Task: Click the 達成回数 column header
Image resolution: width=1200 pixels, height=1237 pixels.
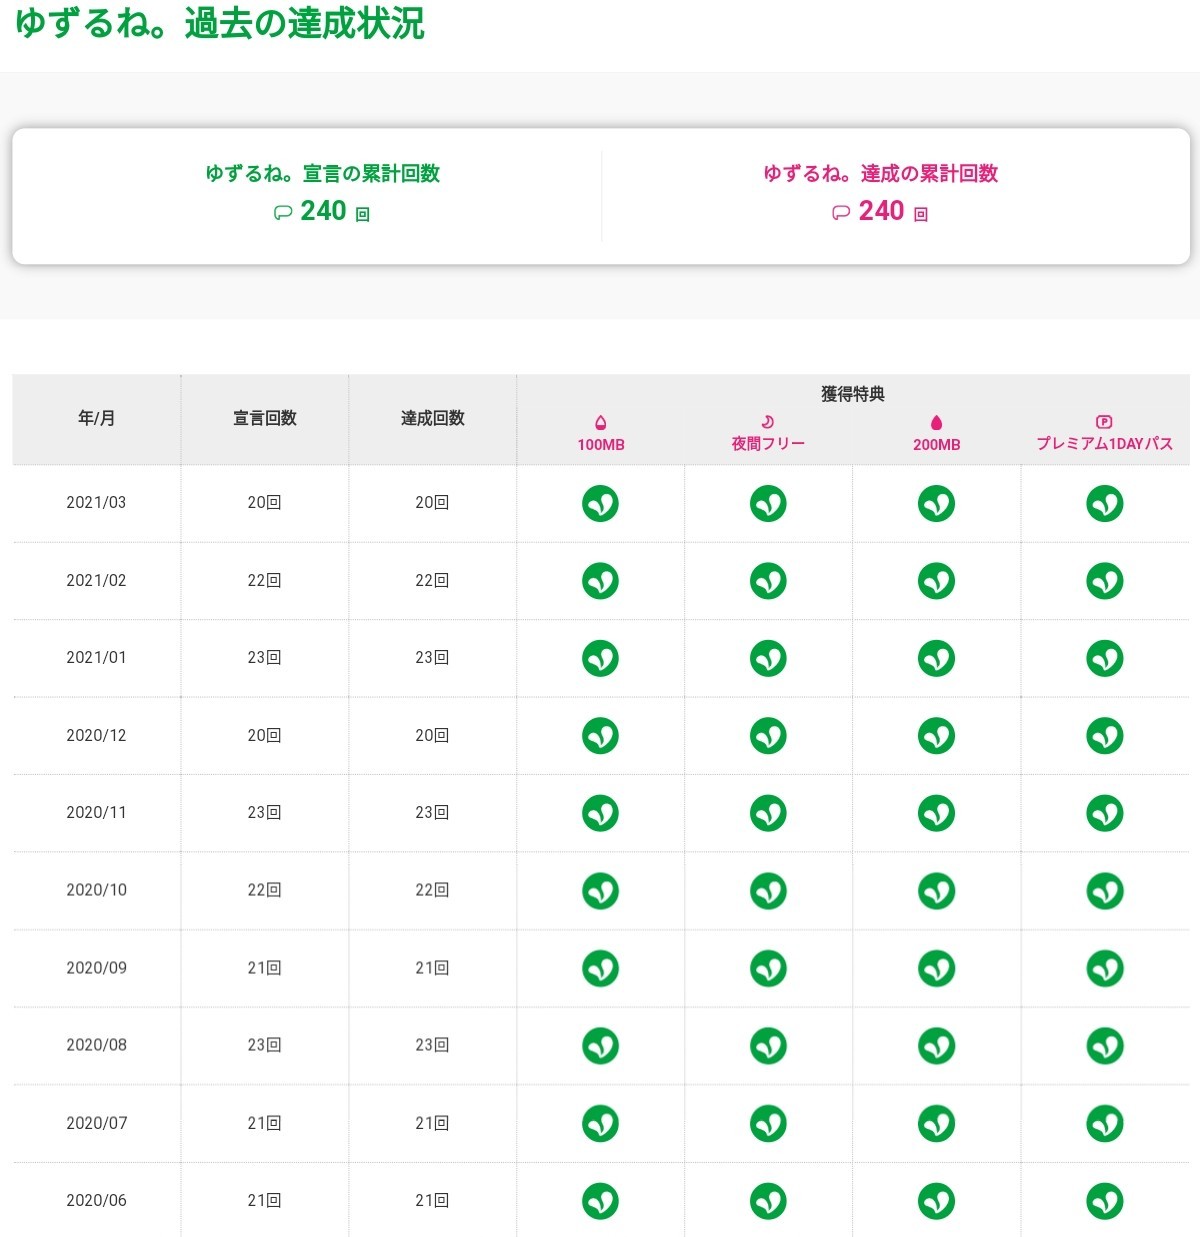Action: [x=433, y=418]
